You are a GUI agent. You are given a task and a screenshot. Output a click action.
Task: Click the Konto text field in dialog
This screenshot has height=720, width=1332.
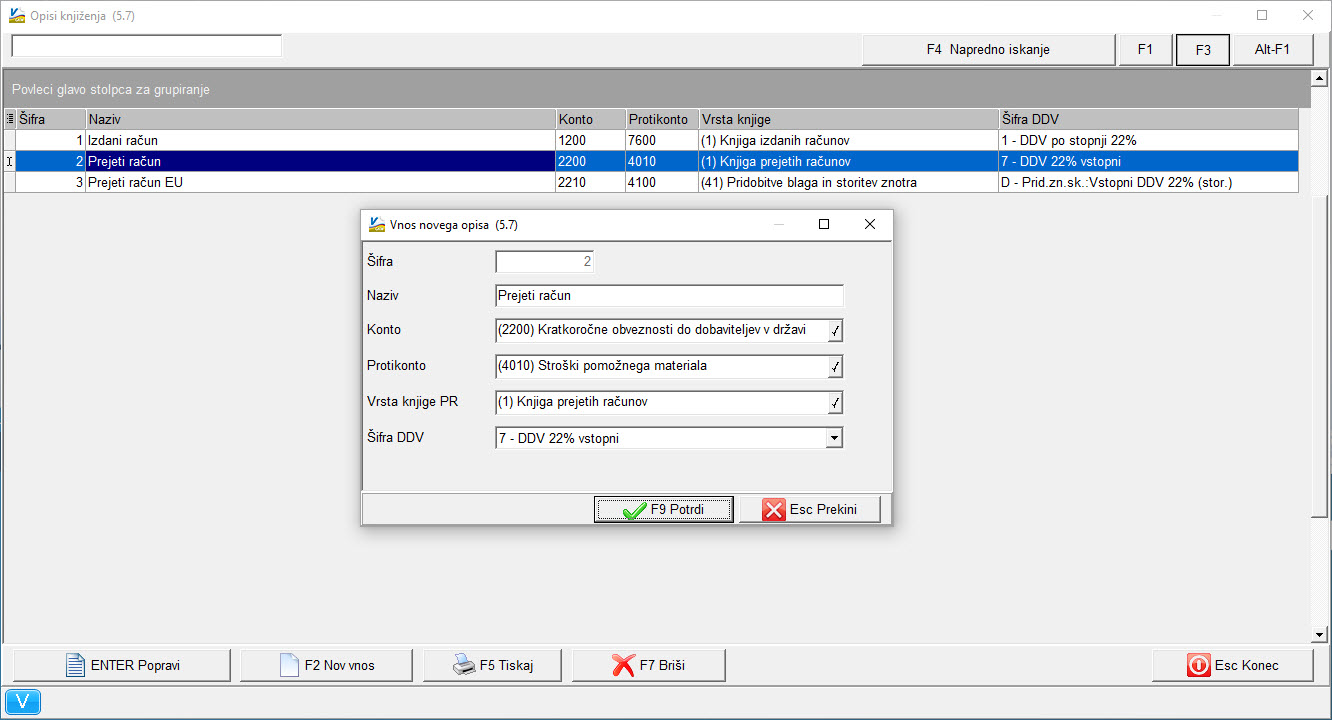click(661, 330)
